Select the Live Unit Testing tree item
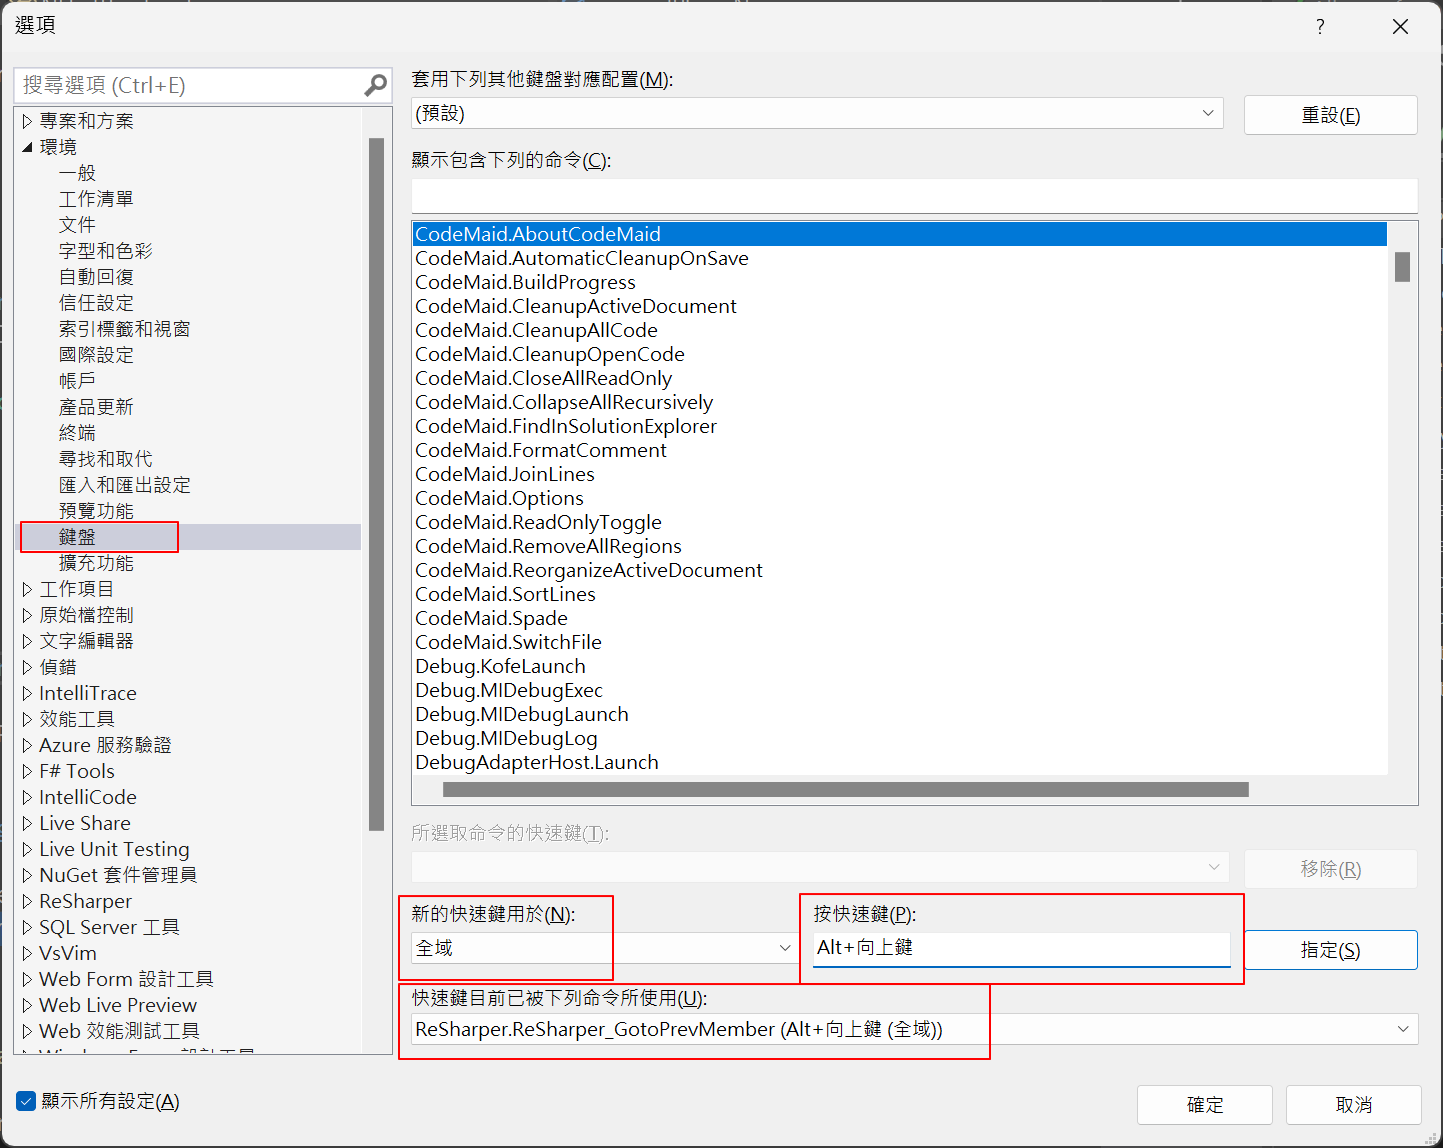This screenshot has height=1148, width=1443. pyautogui.click(x=114, y=849)
